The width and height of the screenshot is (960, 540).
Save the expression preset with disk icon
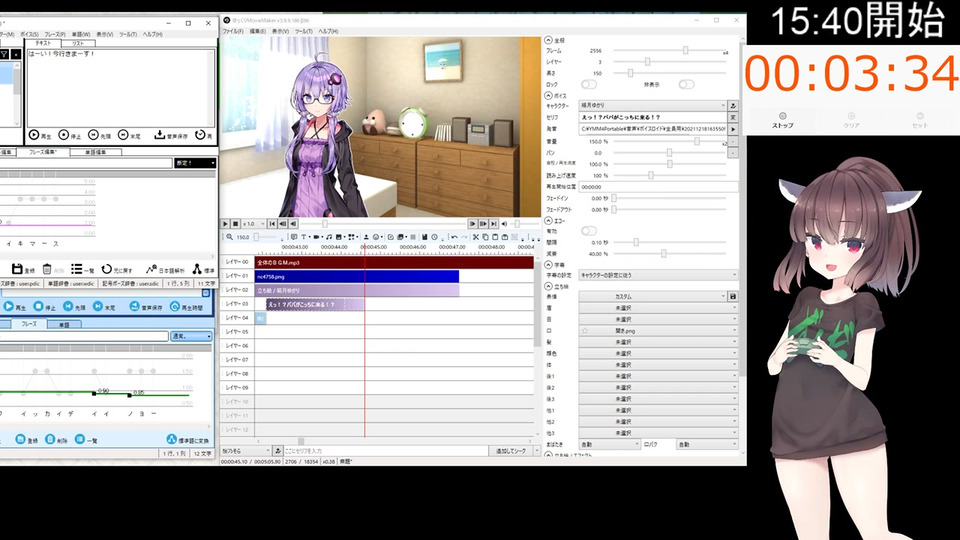(x=733, y=296)
